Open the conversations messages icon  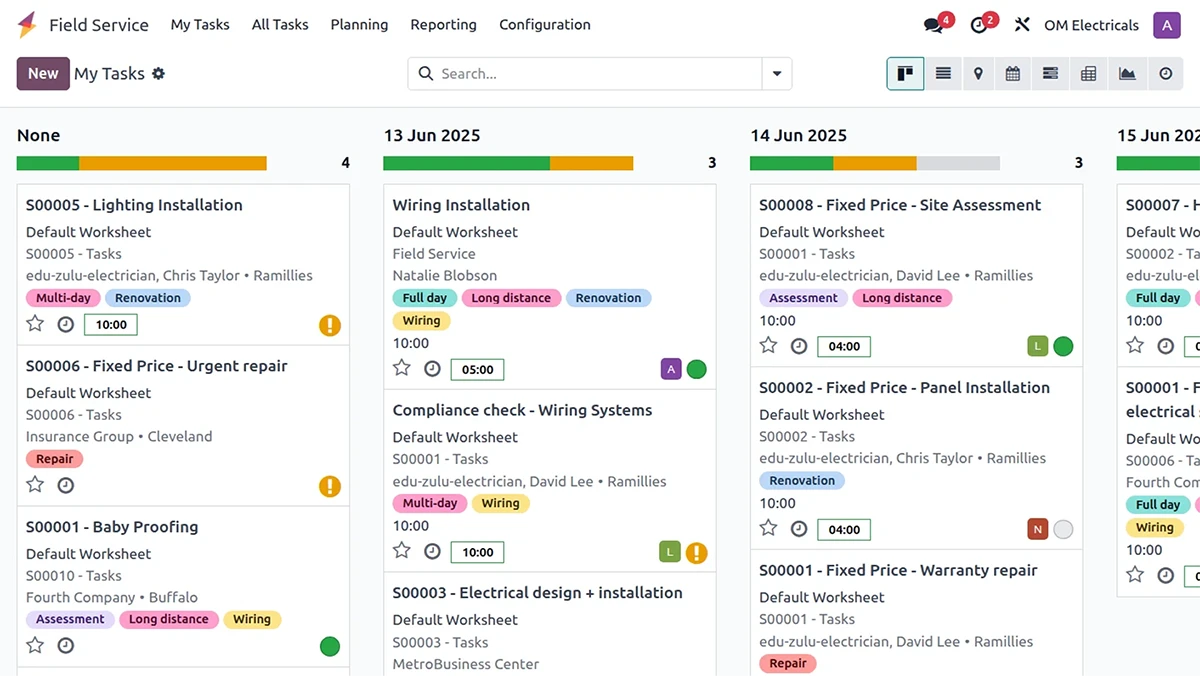click(x=934, y=25)
